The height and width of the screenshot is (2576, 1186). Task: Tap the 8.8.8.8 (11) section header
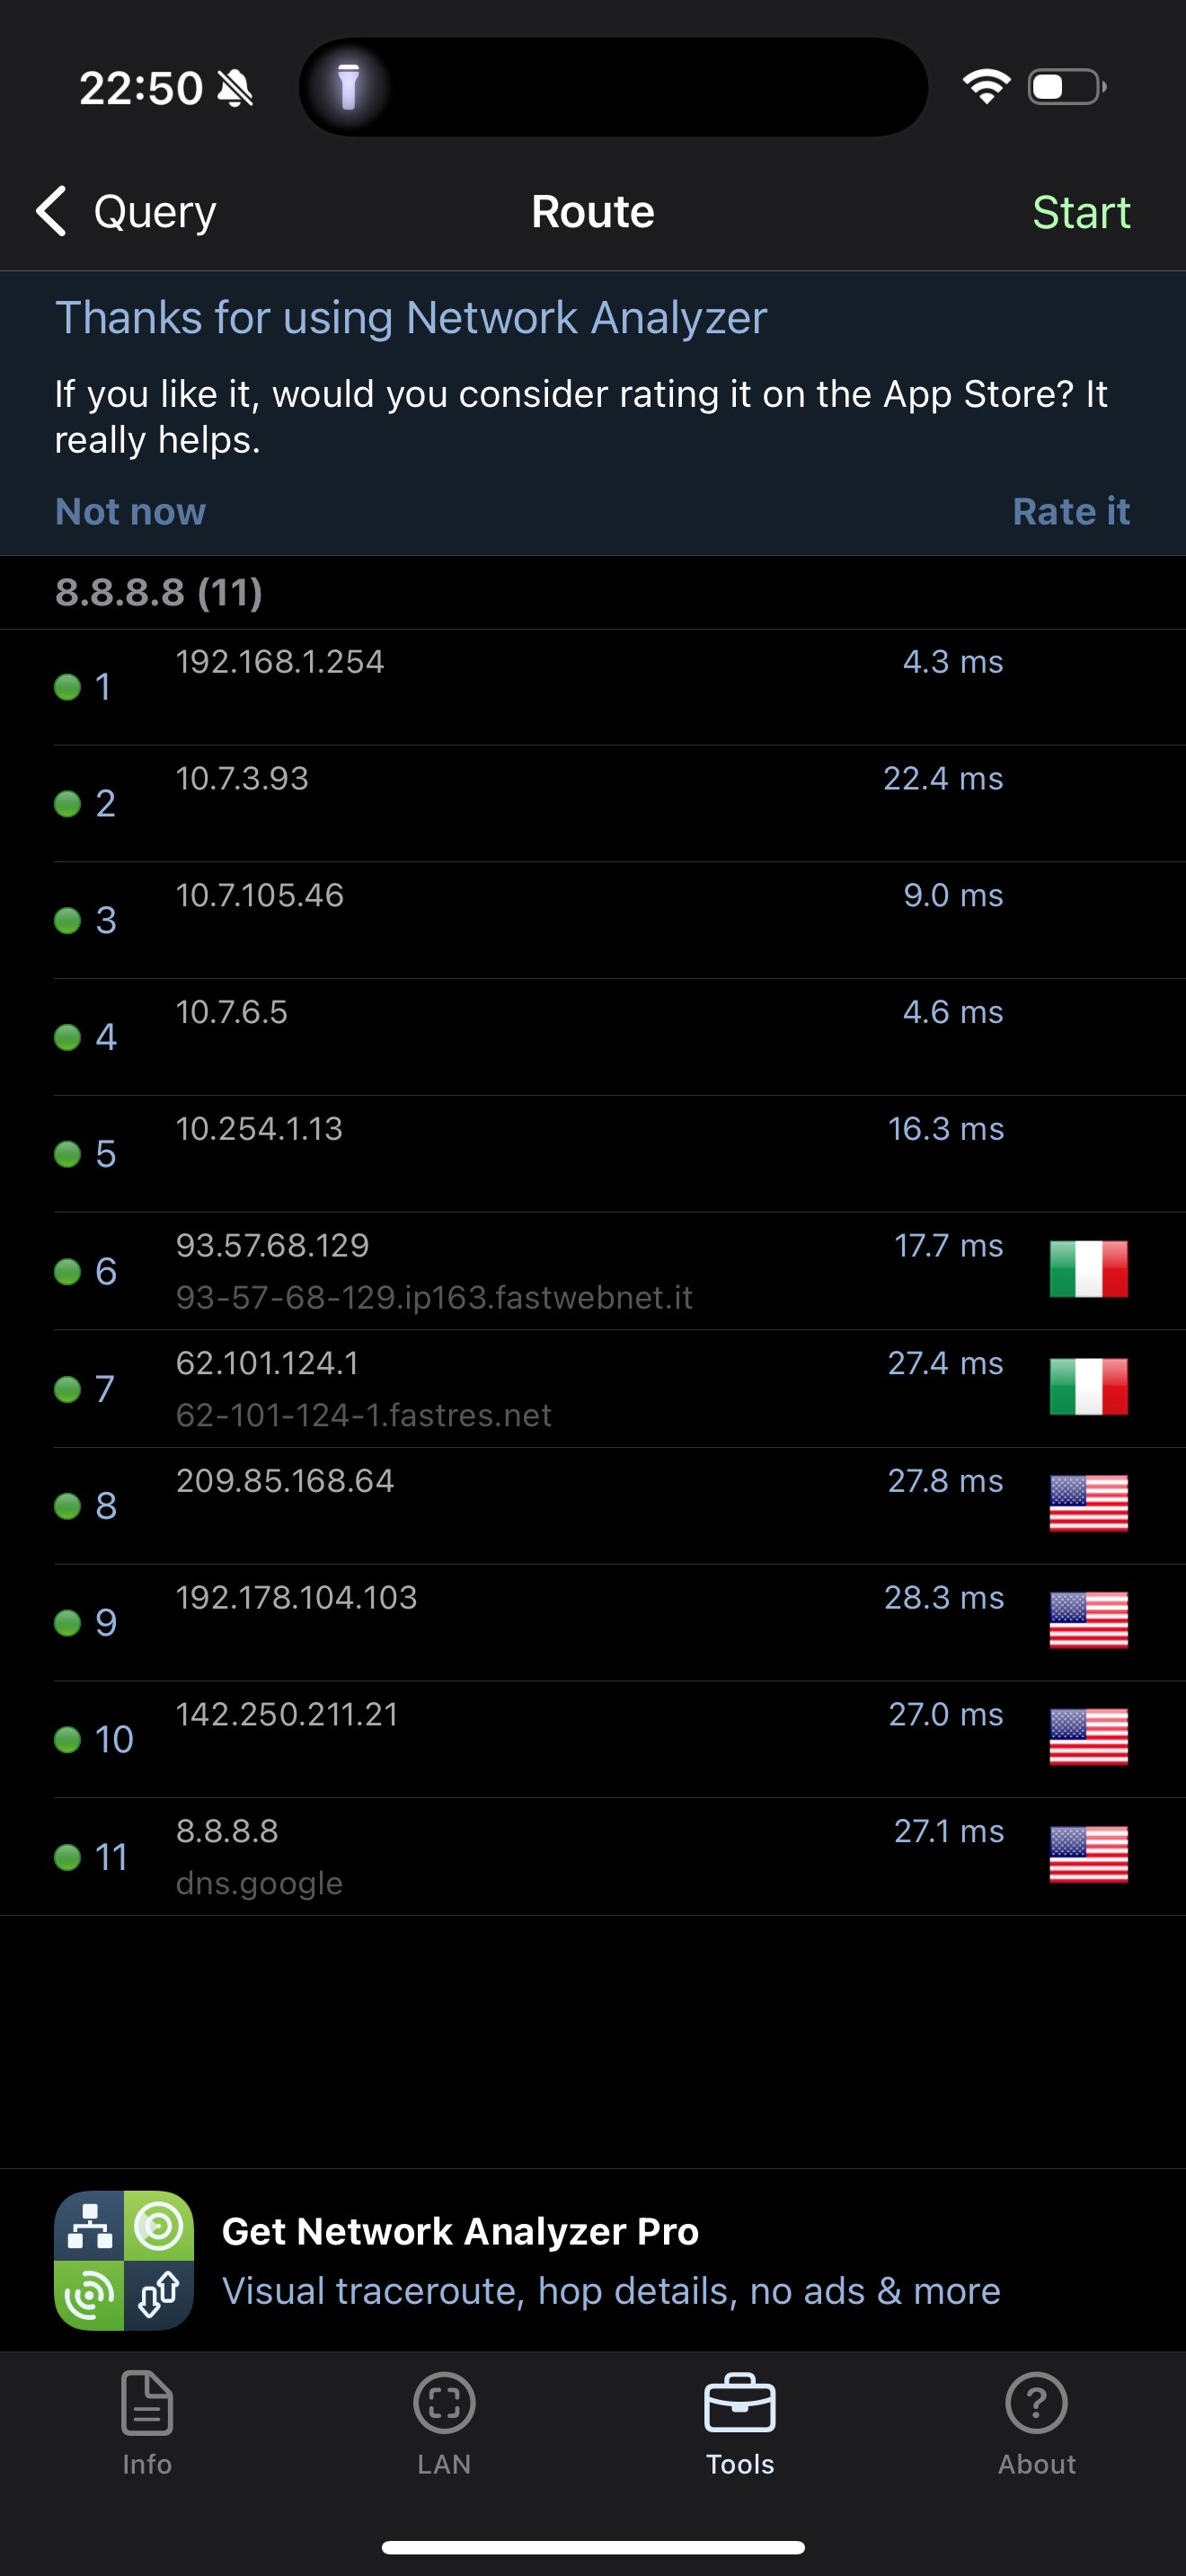pos(159,592)
